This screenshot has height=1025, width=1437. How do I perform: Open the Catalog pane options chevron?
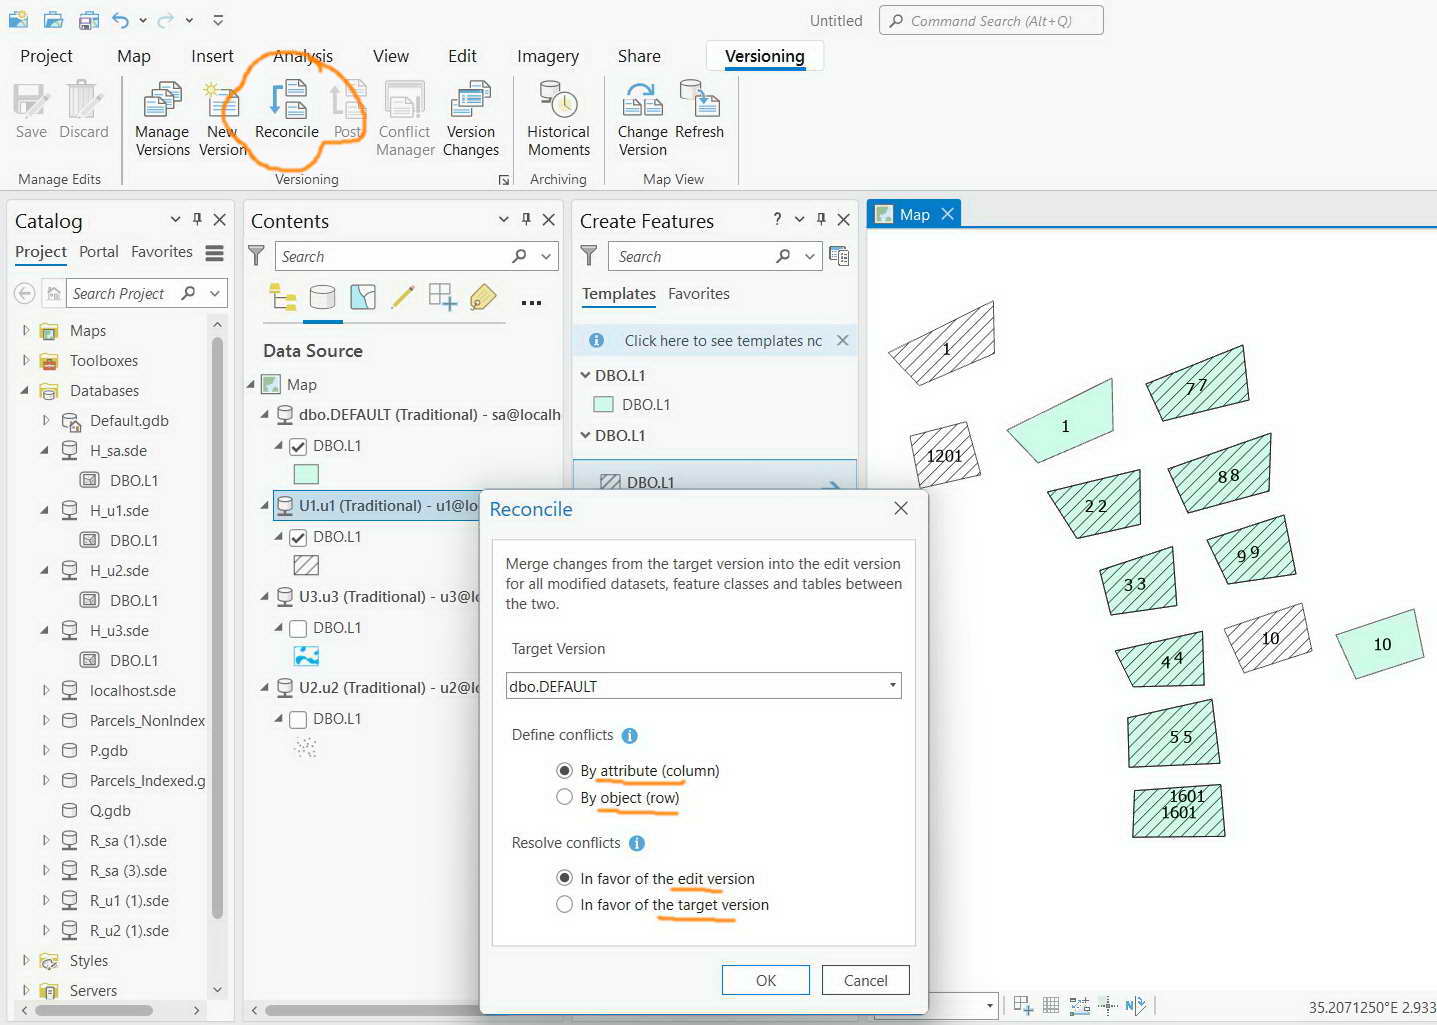pos(175,219)
